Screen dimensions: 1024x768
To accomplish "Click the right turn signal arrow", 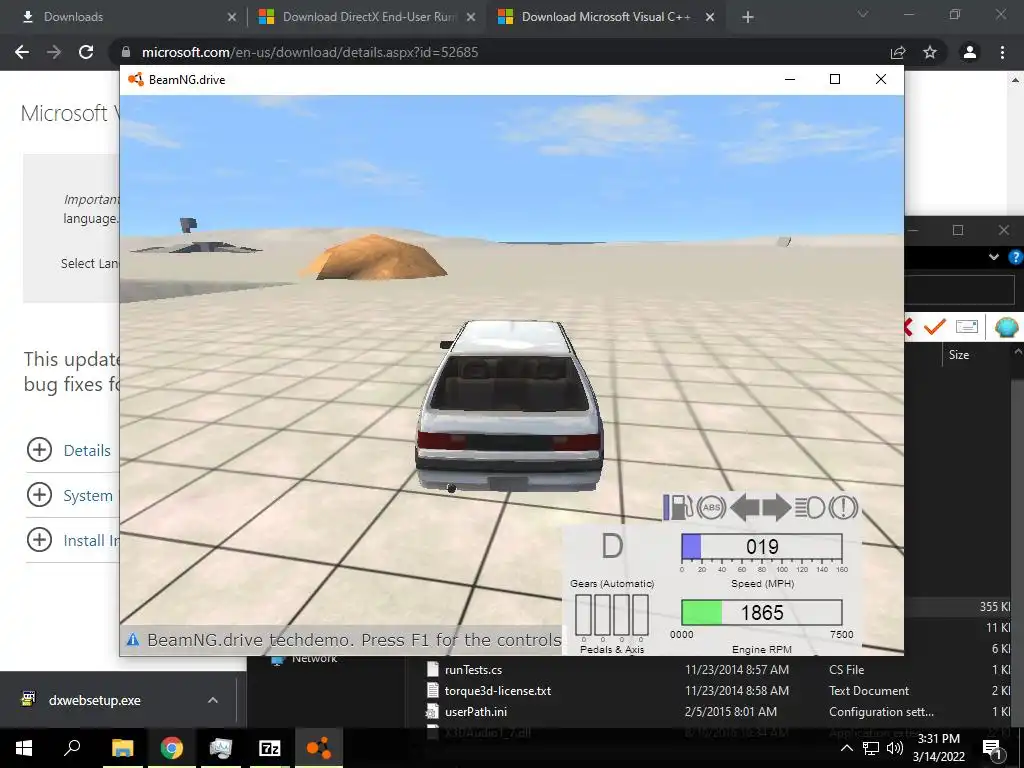I will click(x=776, y=507).
